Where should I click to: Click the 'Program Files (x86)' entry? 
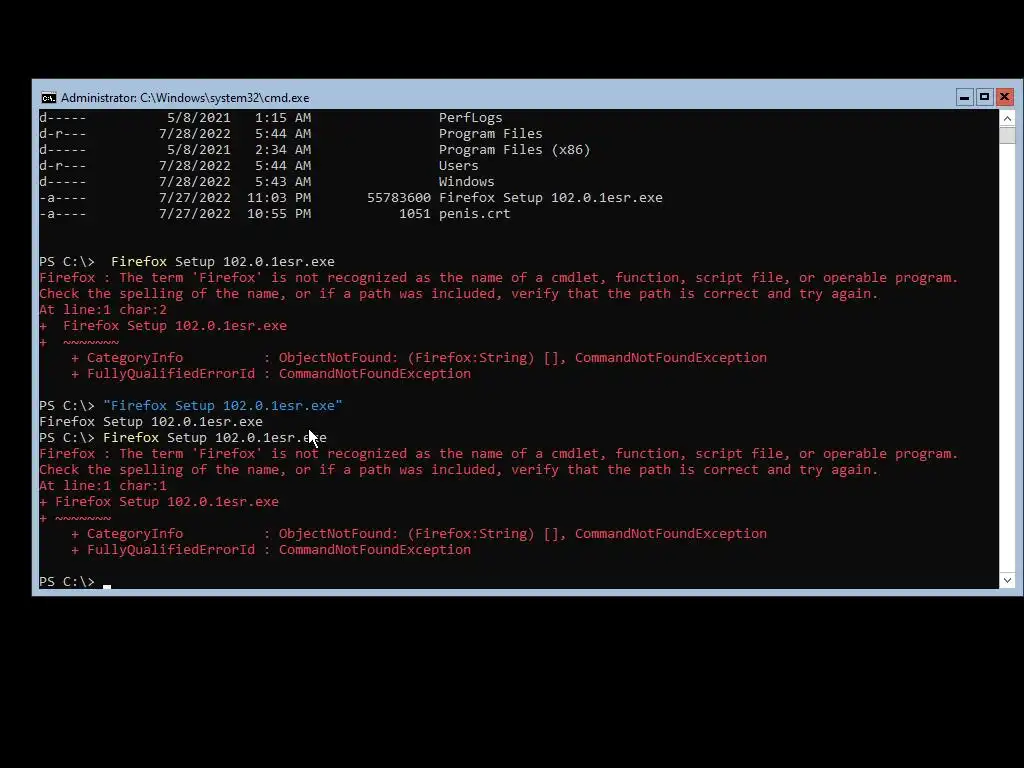tap(515, 150)
